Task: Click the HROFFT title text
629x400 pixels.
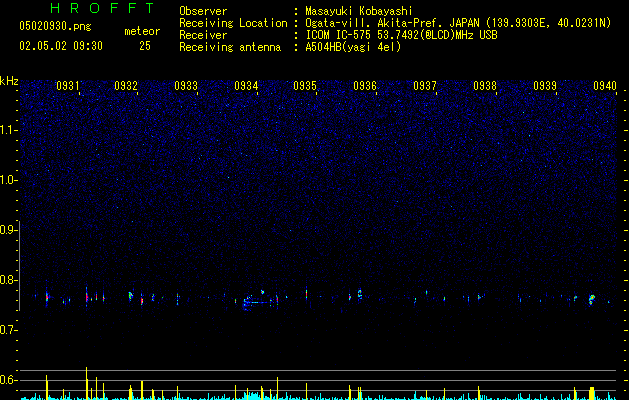Action: [103, 8]
